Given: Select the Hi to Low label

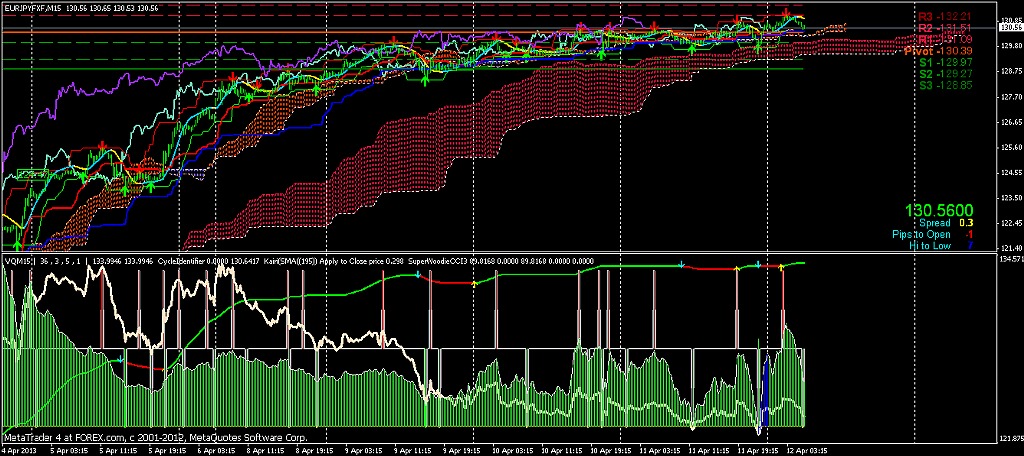Looking at the screenshot, I should click(928, 245).
